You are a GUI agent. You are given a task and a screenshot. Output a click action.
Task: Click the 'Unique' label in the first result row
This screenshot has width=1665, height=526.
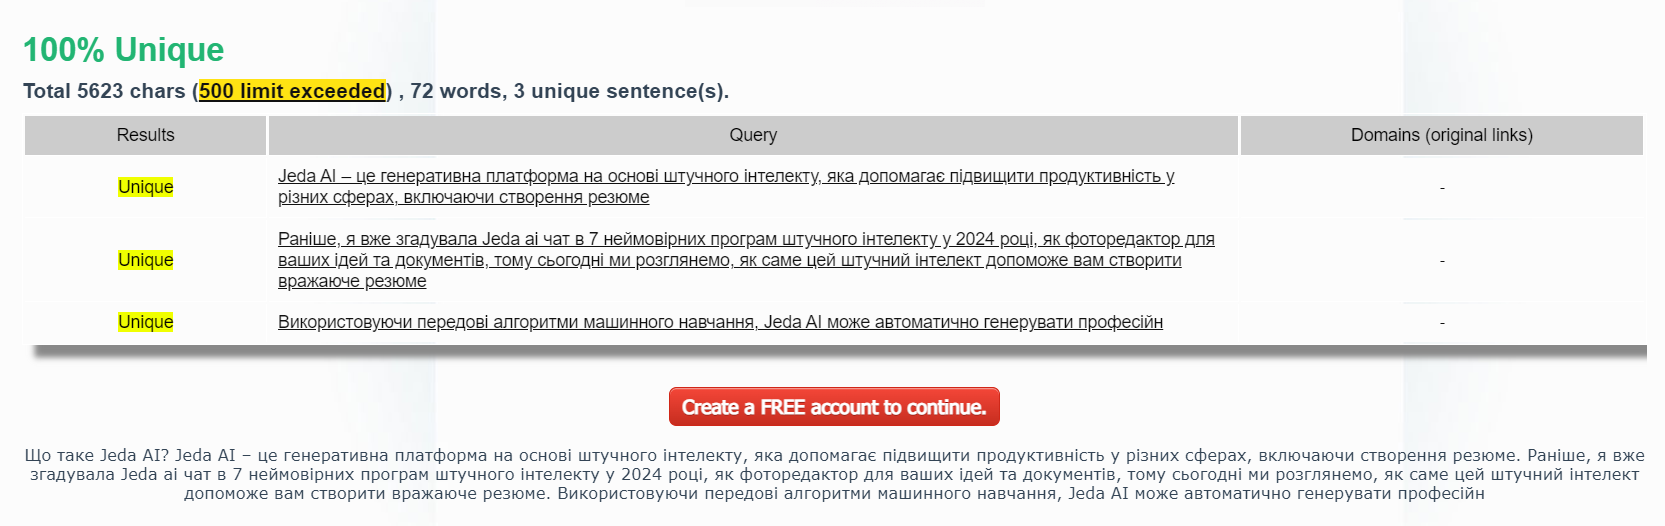[146, 187]
